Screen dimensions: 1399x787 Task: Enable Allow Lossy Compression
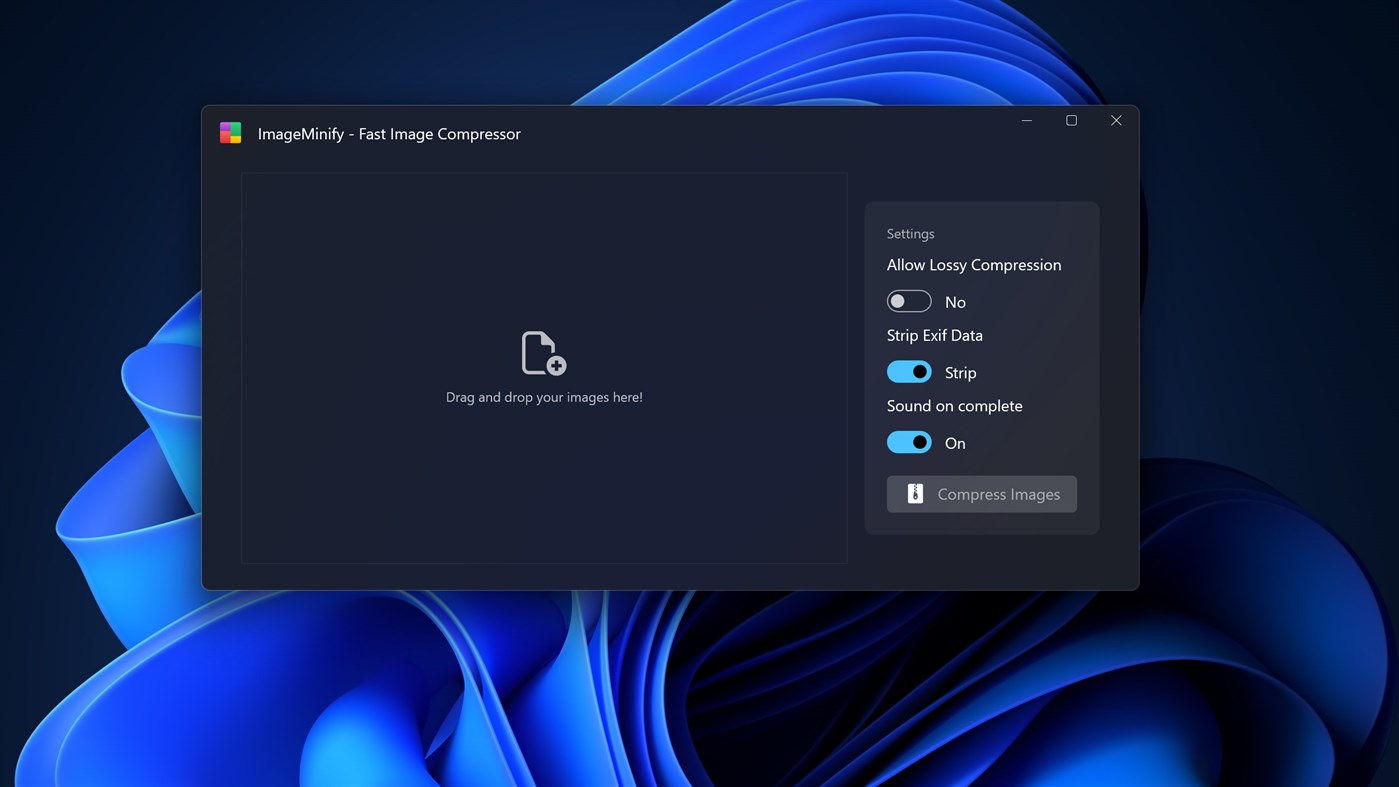tap(909, 300)
